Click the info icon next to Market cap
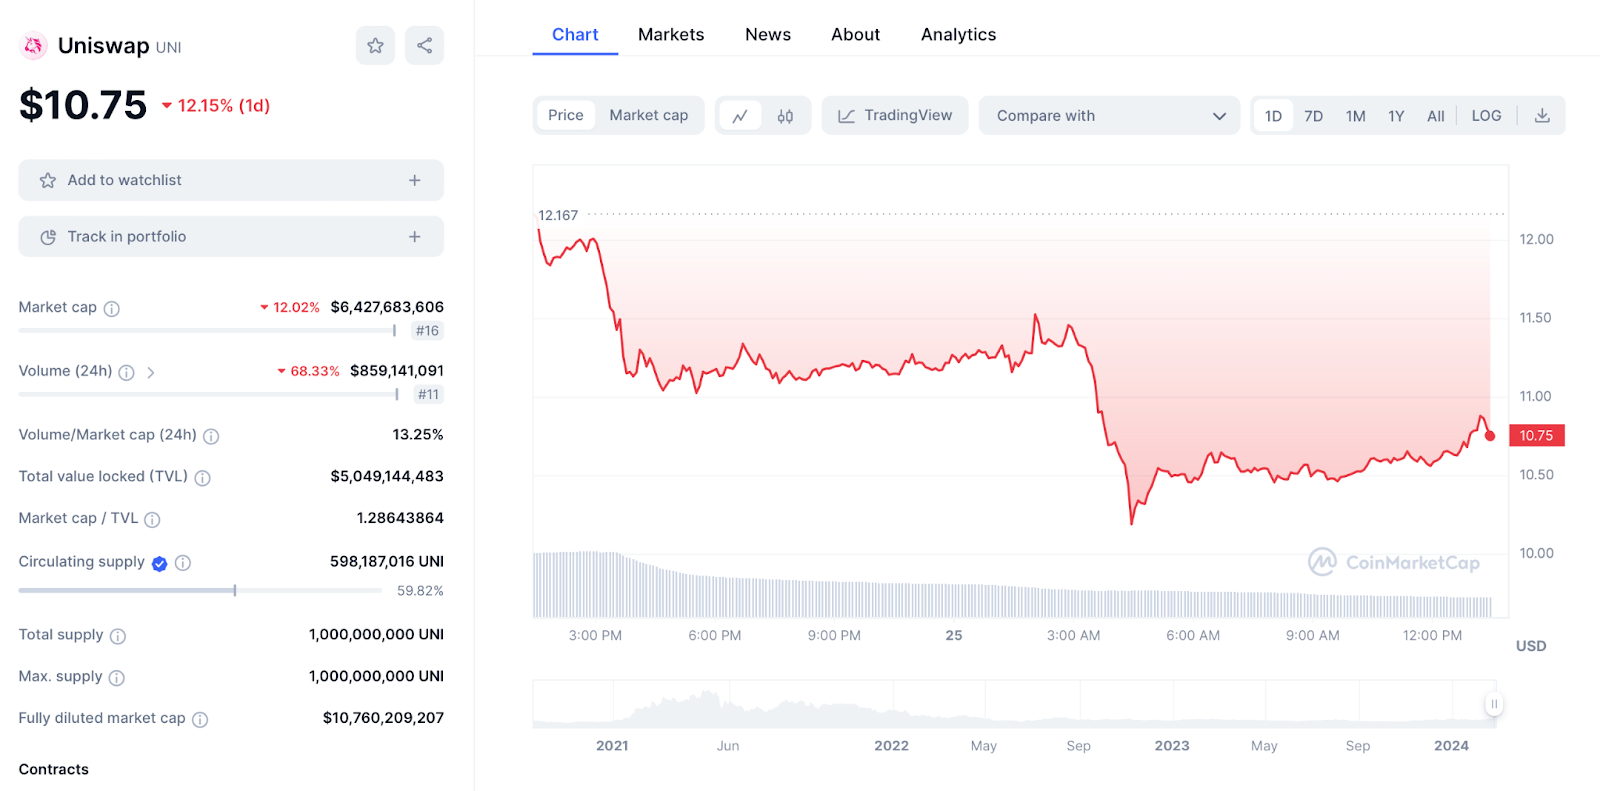The image size is (1600, 791). coord(112,309)
